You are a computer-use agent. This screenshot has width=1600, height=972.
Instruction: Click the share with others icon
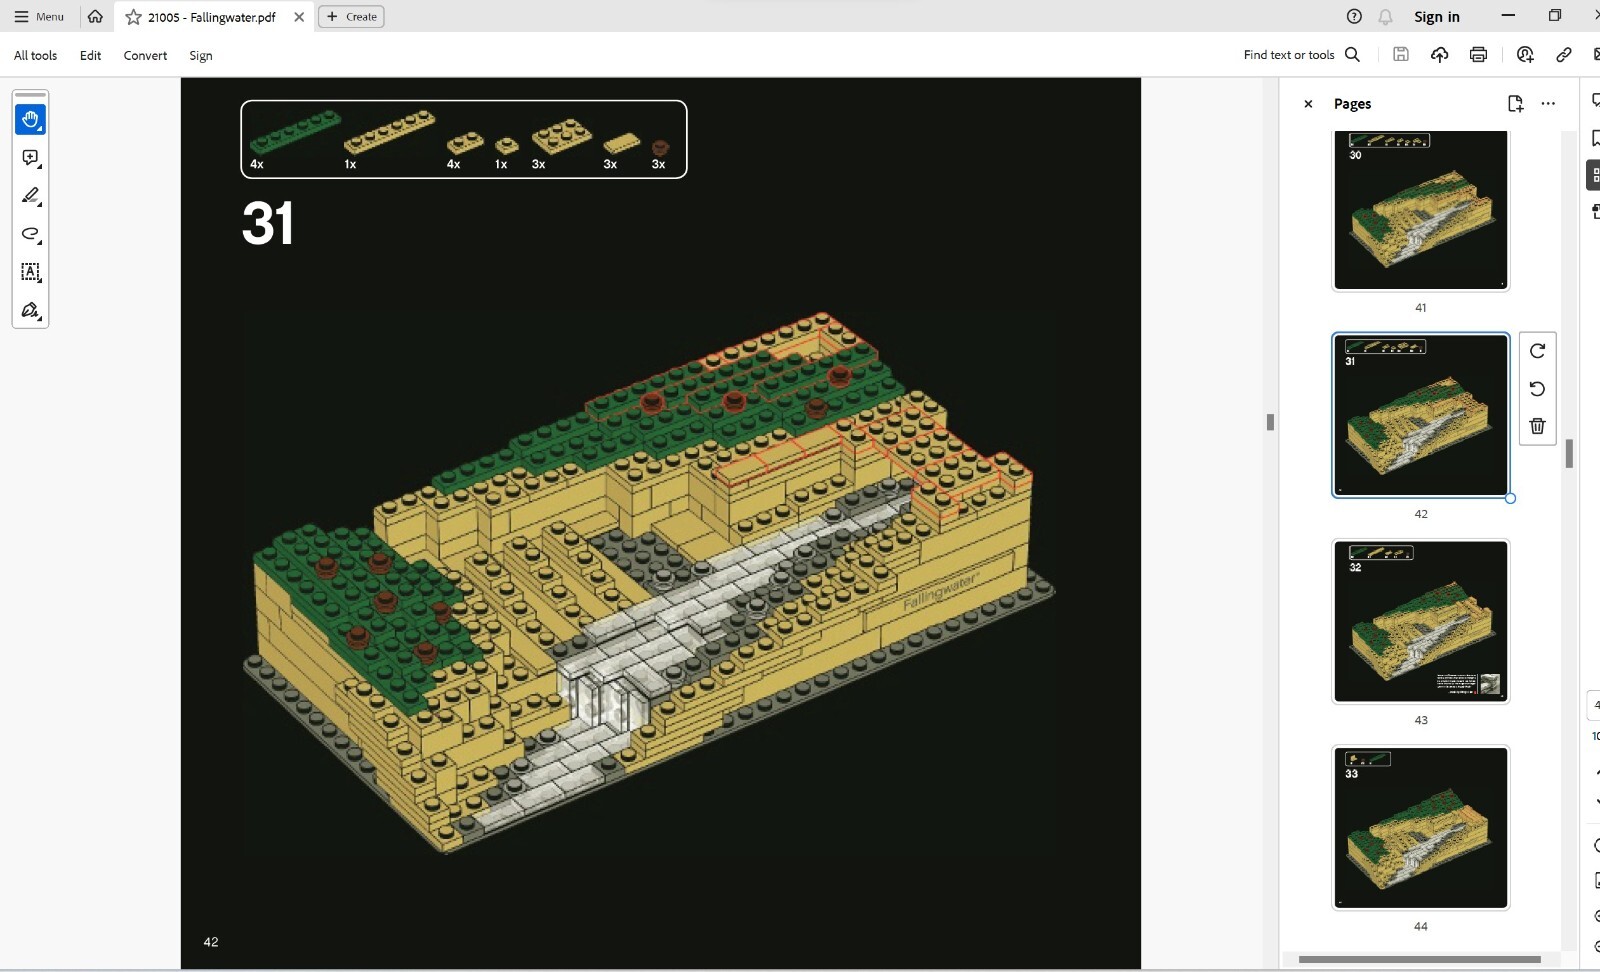pos(1525,55)
